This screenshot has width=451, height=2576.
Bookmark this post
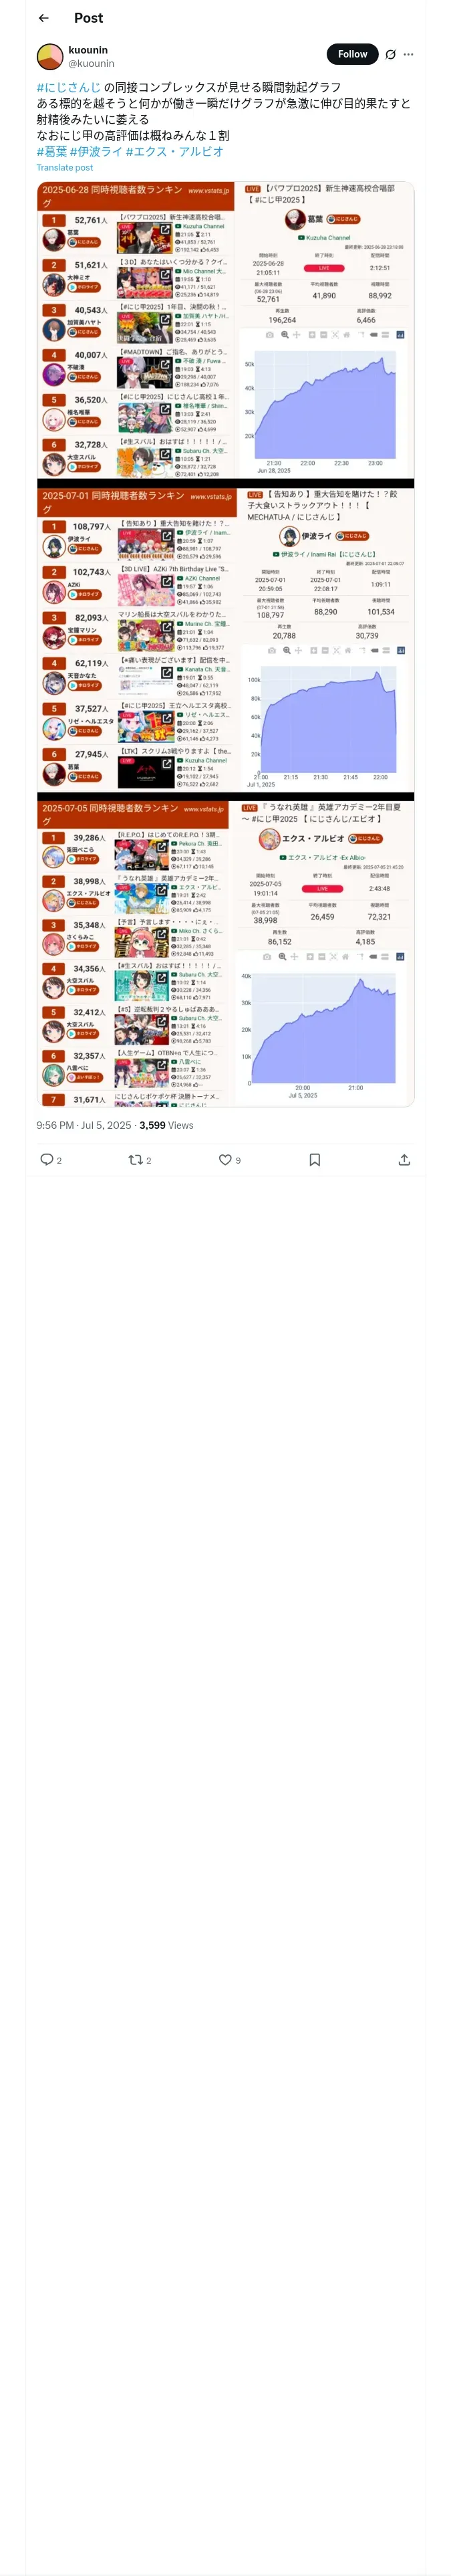tap(314, 1159)
